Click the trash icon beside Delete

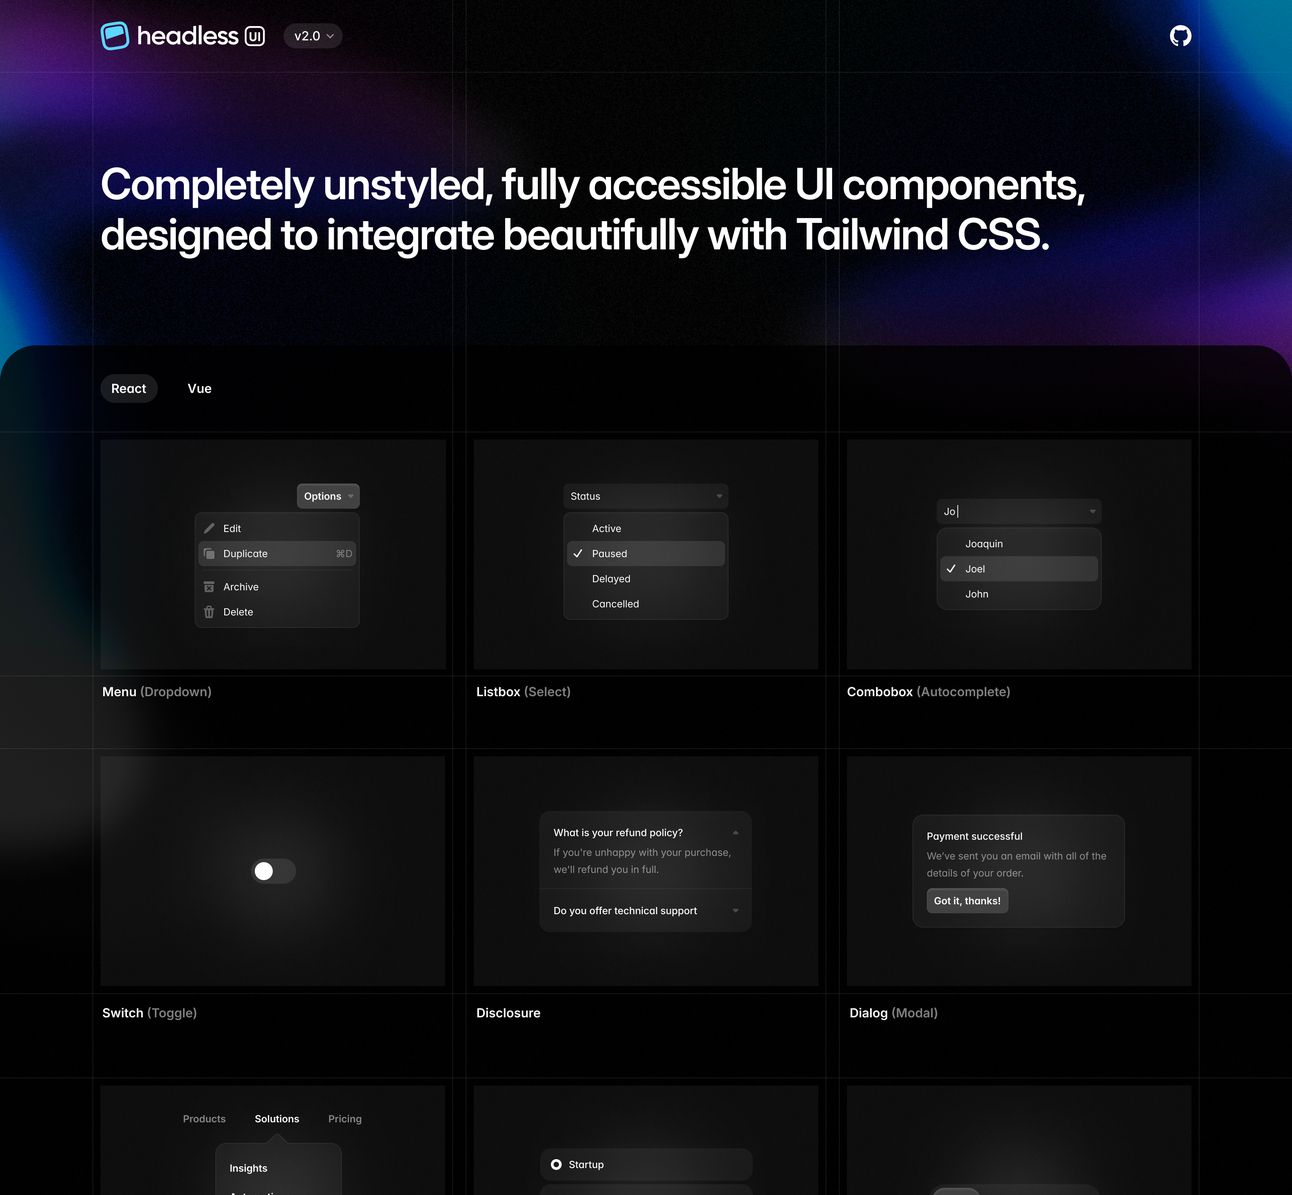click(x=209, y=612)
